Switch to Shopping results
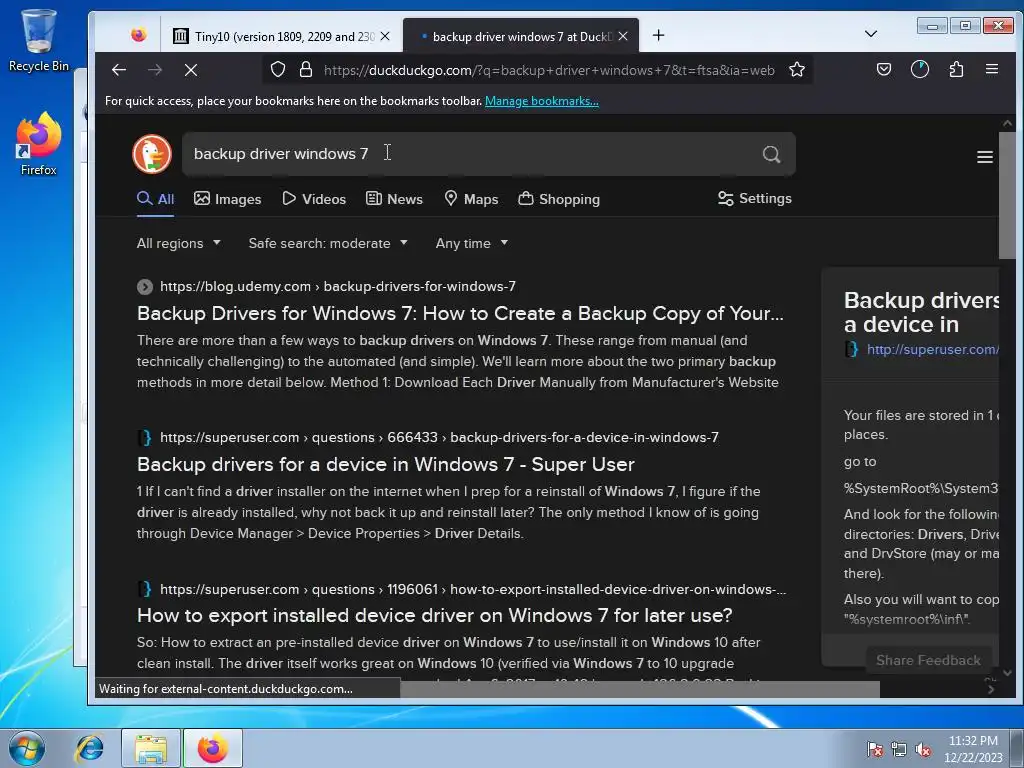 pyautogui.click(x=559, y=199)
